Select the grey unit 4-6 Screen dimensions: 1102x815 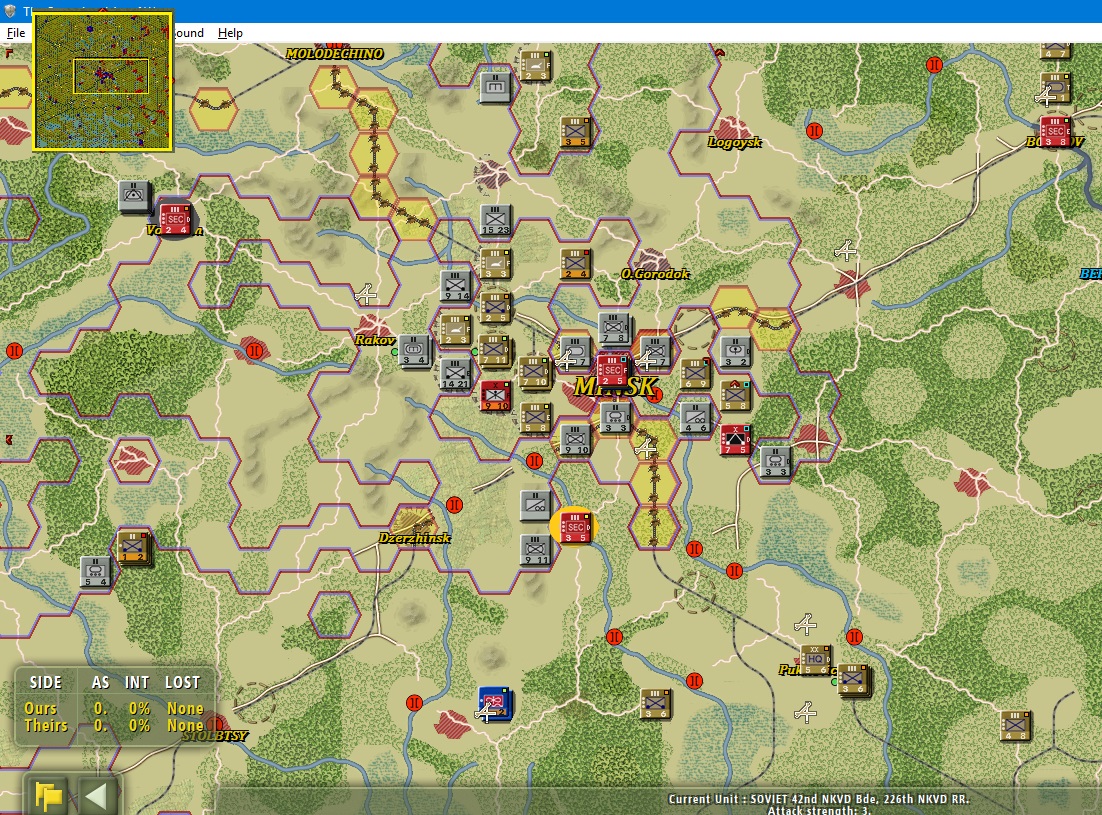point(695,417)
